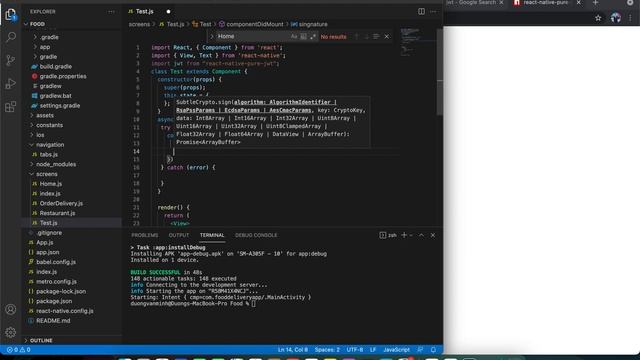Open the Run and Debug view
The width and height of the screenshot is (640, 360).
11,84
